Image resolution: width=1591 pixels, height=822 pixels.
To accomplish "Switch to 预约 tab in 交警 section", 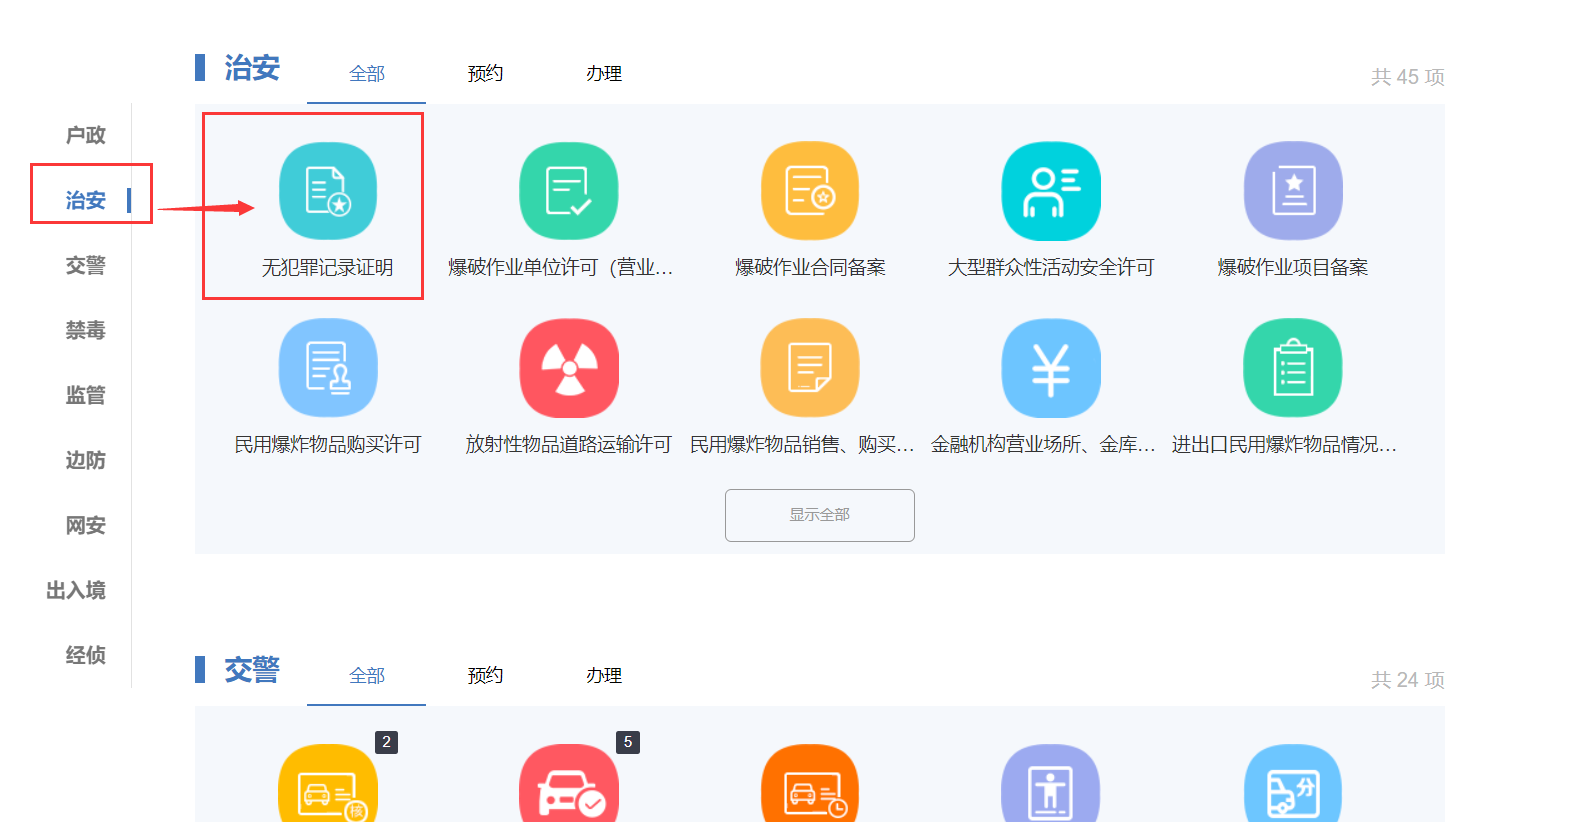I will click(x=485, y=676).
